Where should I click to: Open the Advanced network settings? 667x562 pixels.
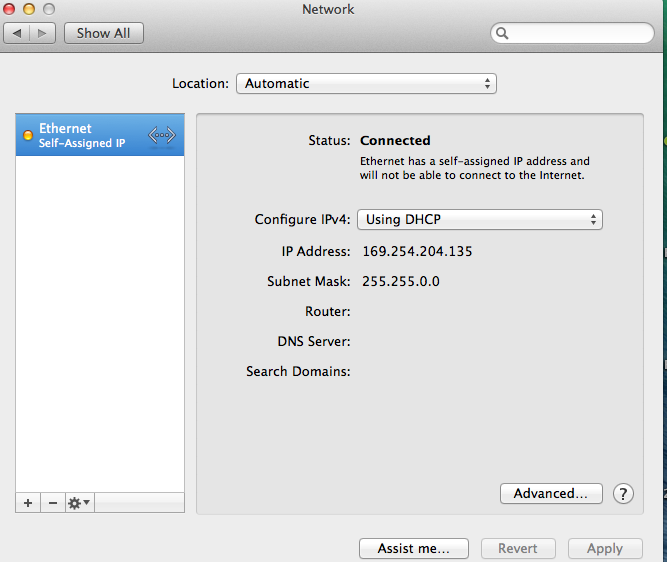pyautogui.click(x=550, y=493)
